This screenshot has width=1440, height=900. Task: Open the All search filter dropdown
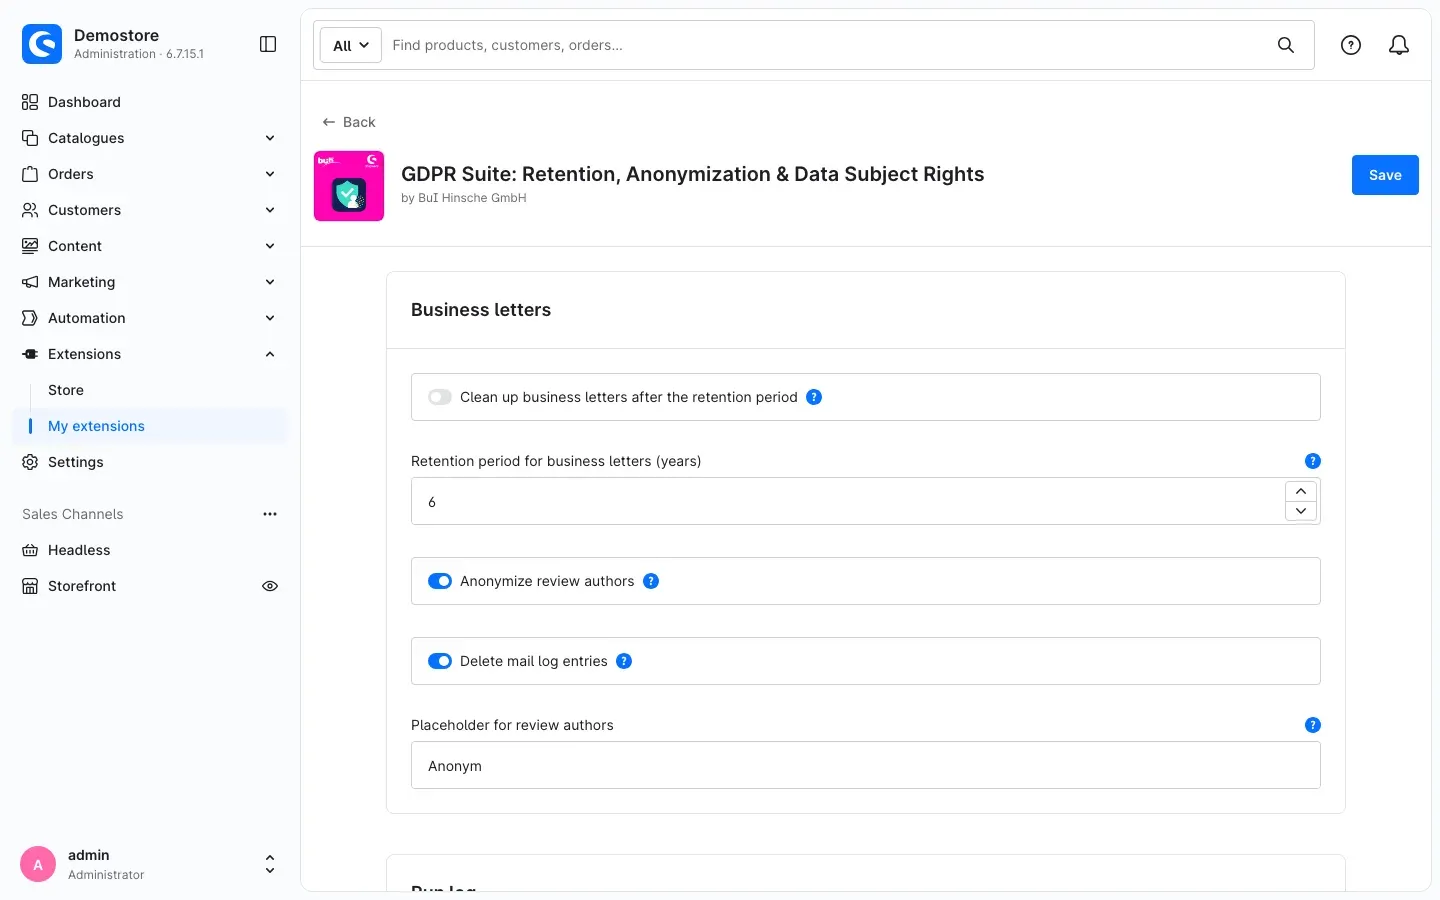(351, 45)
